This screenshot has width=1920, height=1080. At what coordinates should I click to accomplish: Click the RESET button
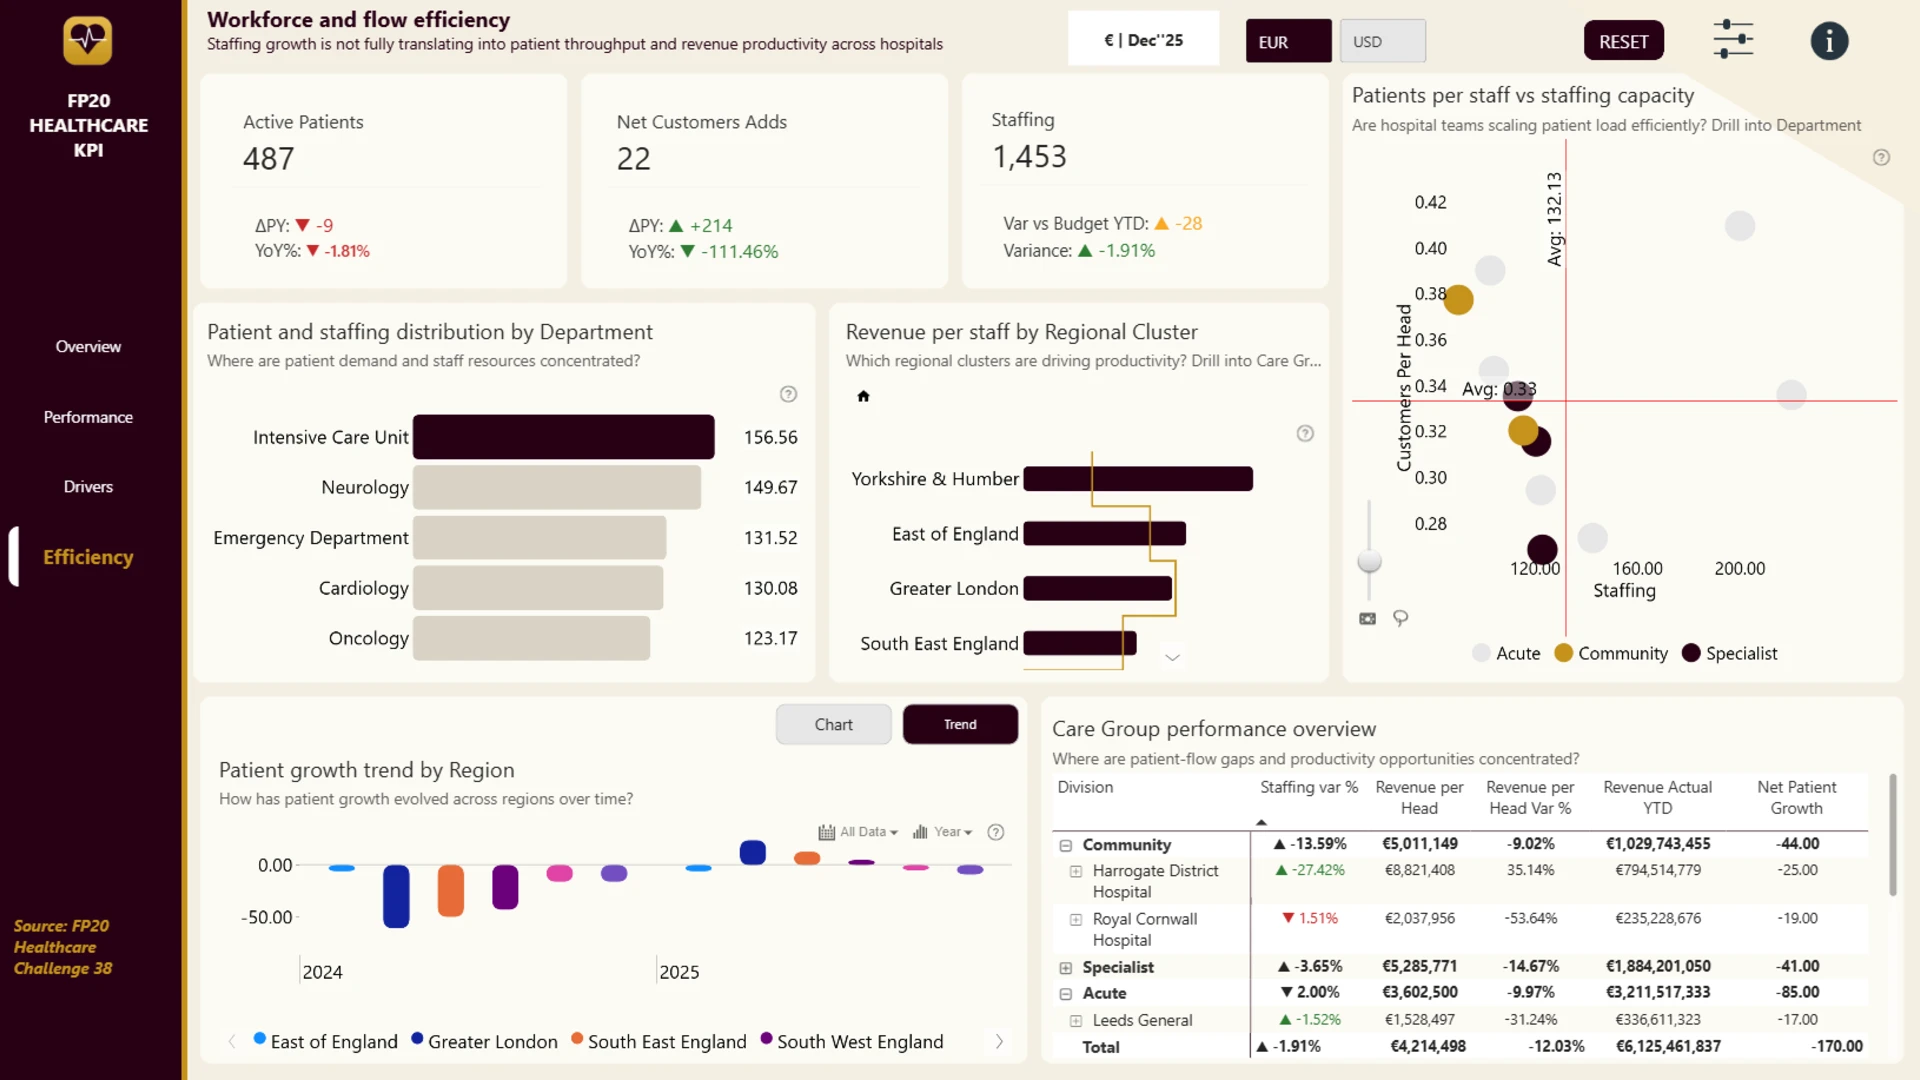[x=1623, y=41]
